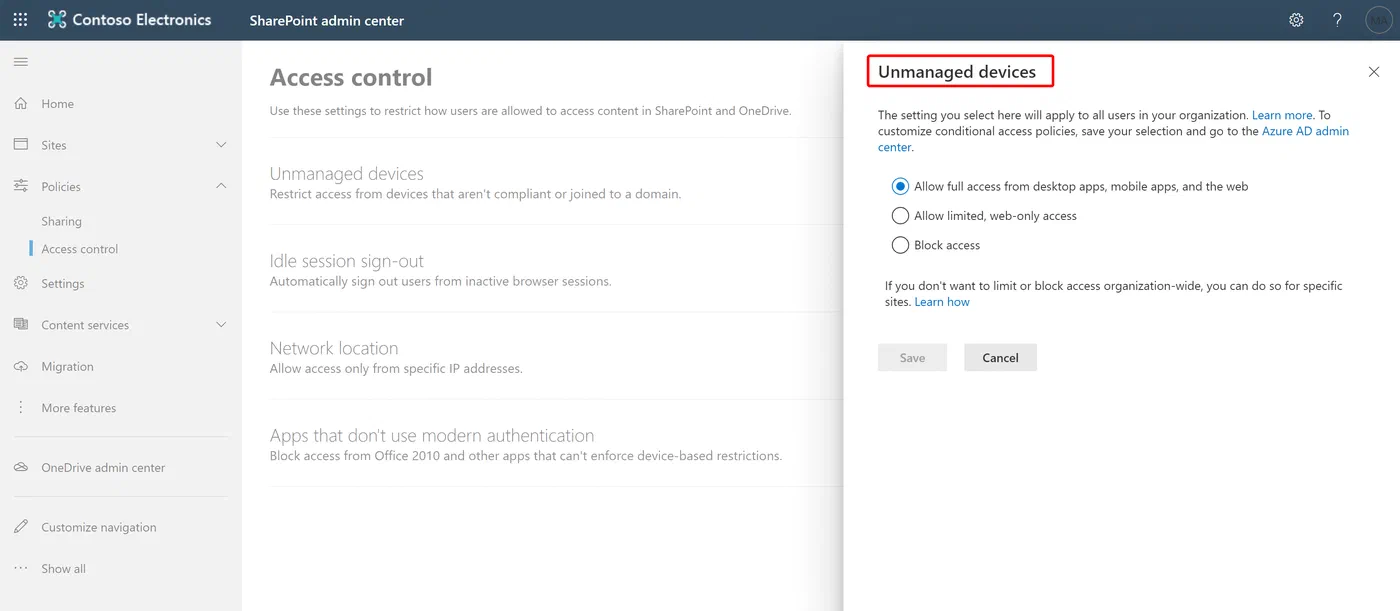Screen dimensions: 1400x611
Task: Click SharePoint admin center title
Action: [327, 20]
